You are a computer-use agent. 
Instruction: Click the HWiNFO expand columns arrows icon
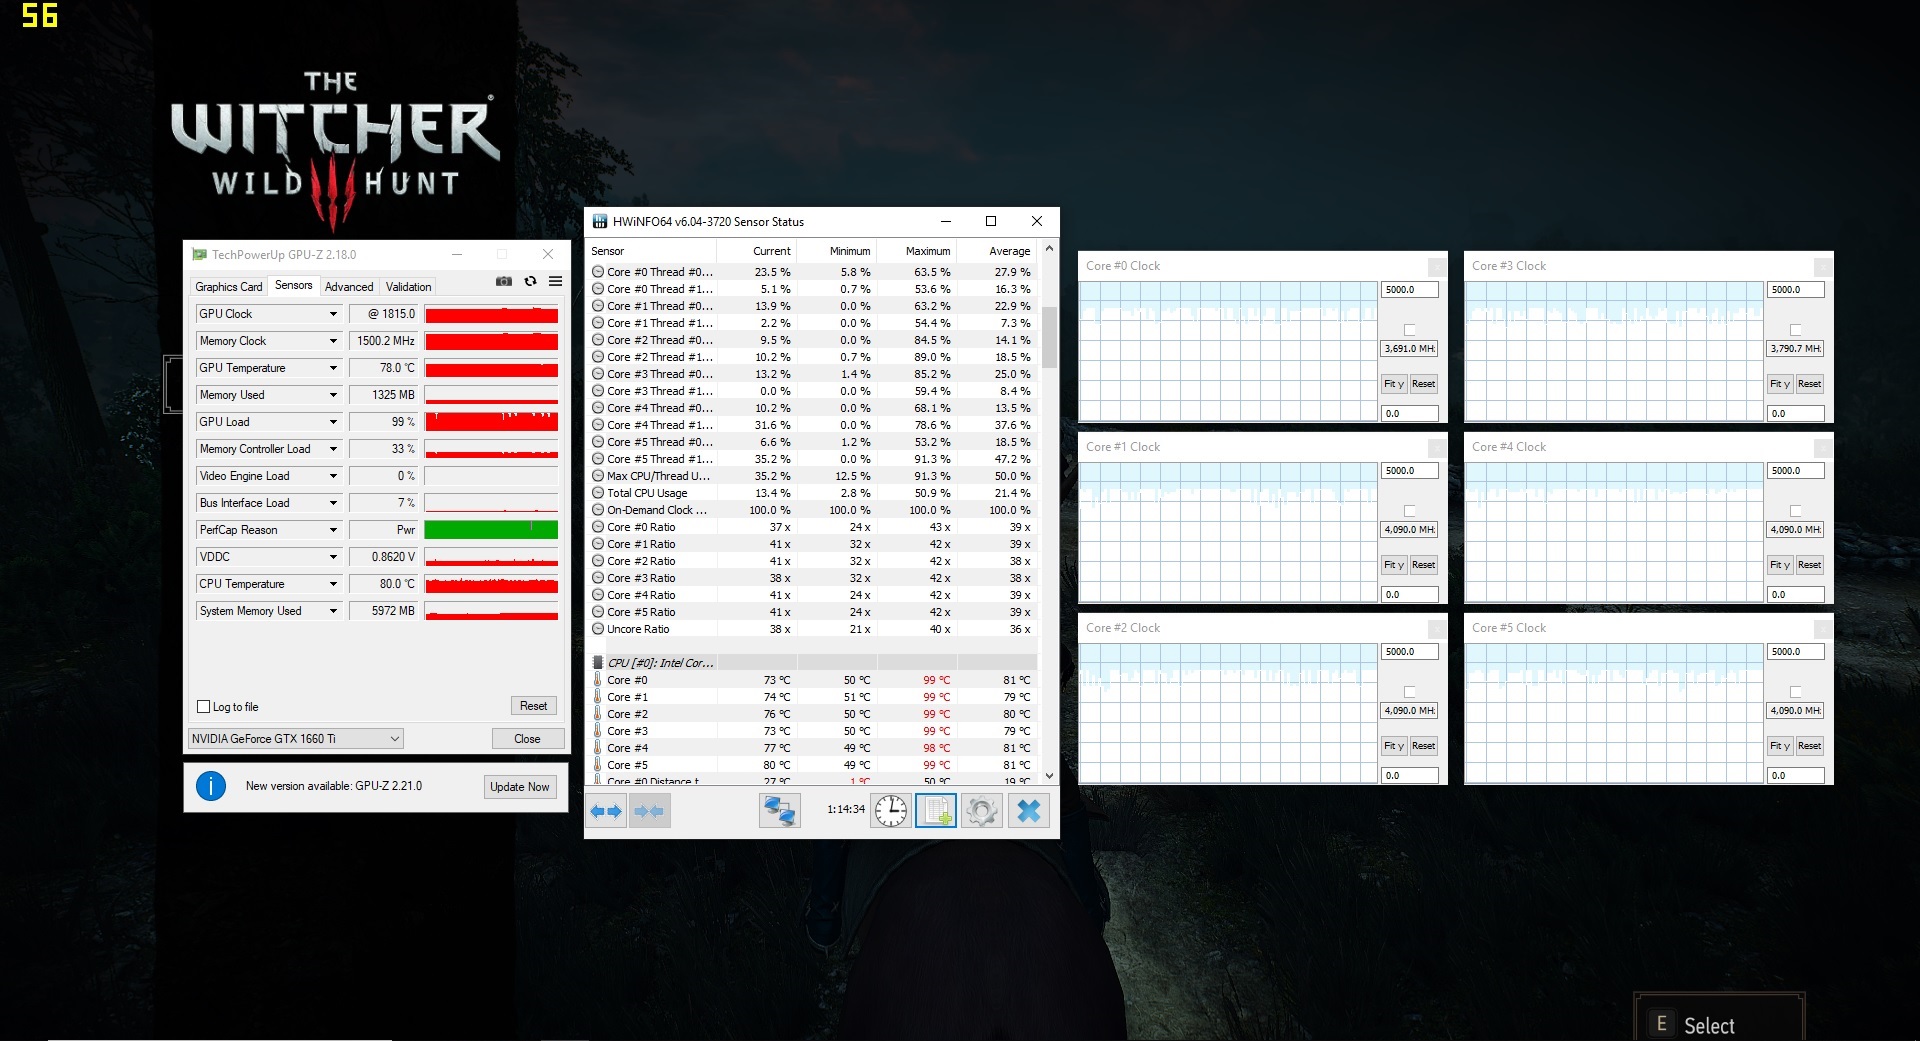point(606,811)
